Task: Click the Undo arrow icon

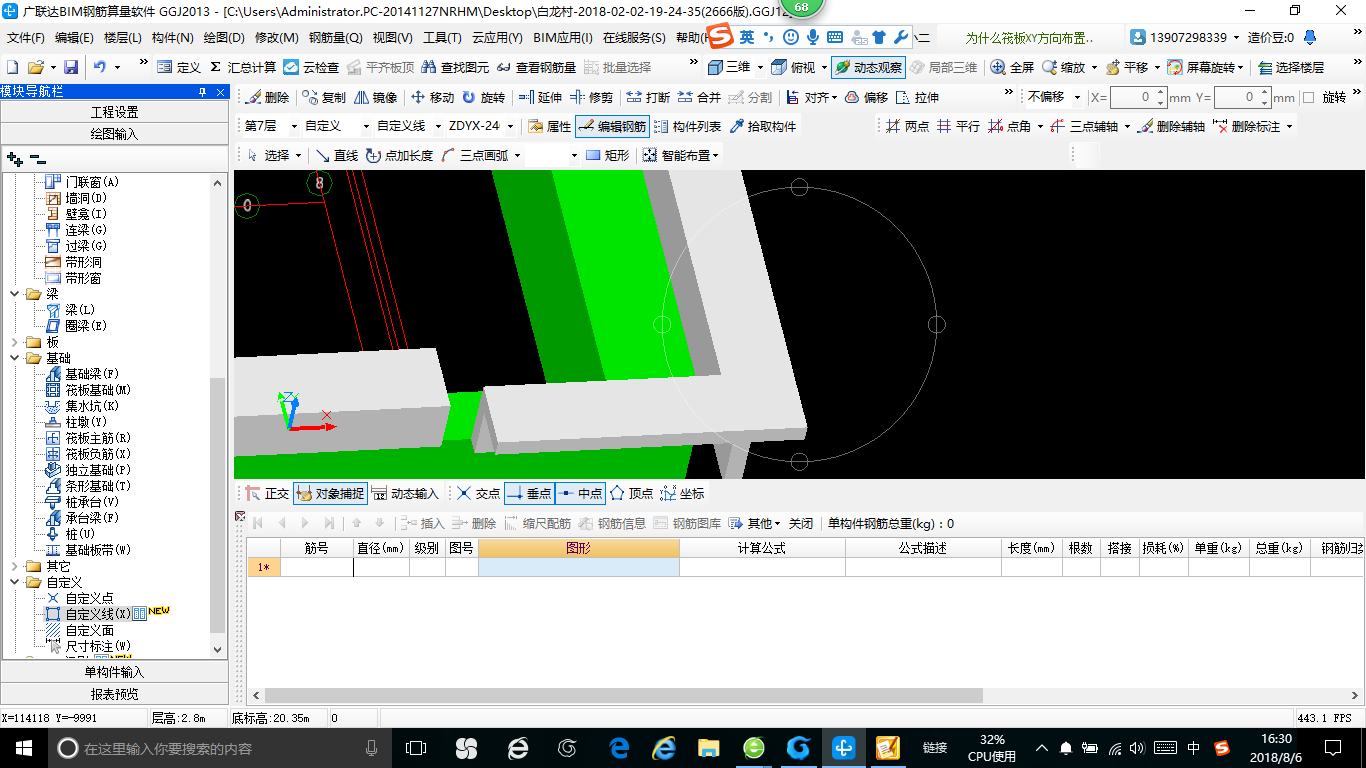Action: point(100,67)
